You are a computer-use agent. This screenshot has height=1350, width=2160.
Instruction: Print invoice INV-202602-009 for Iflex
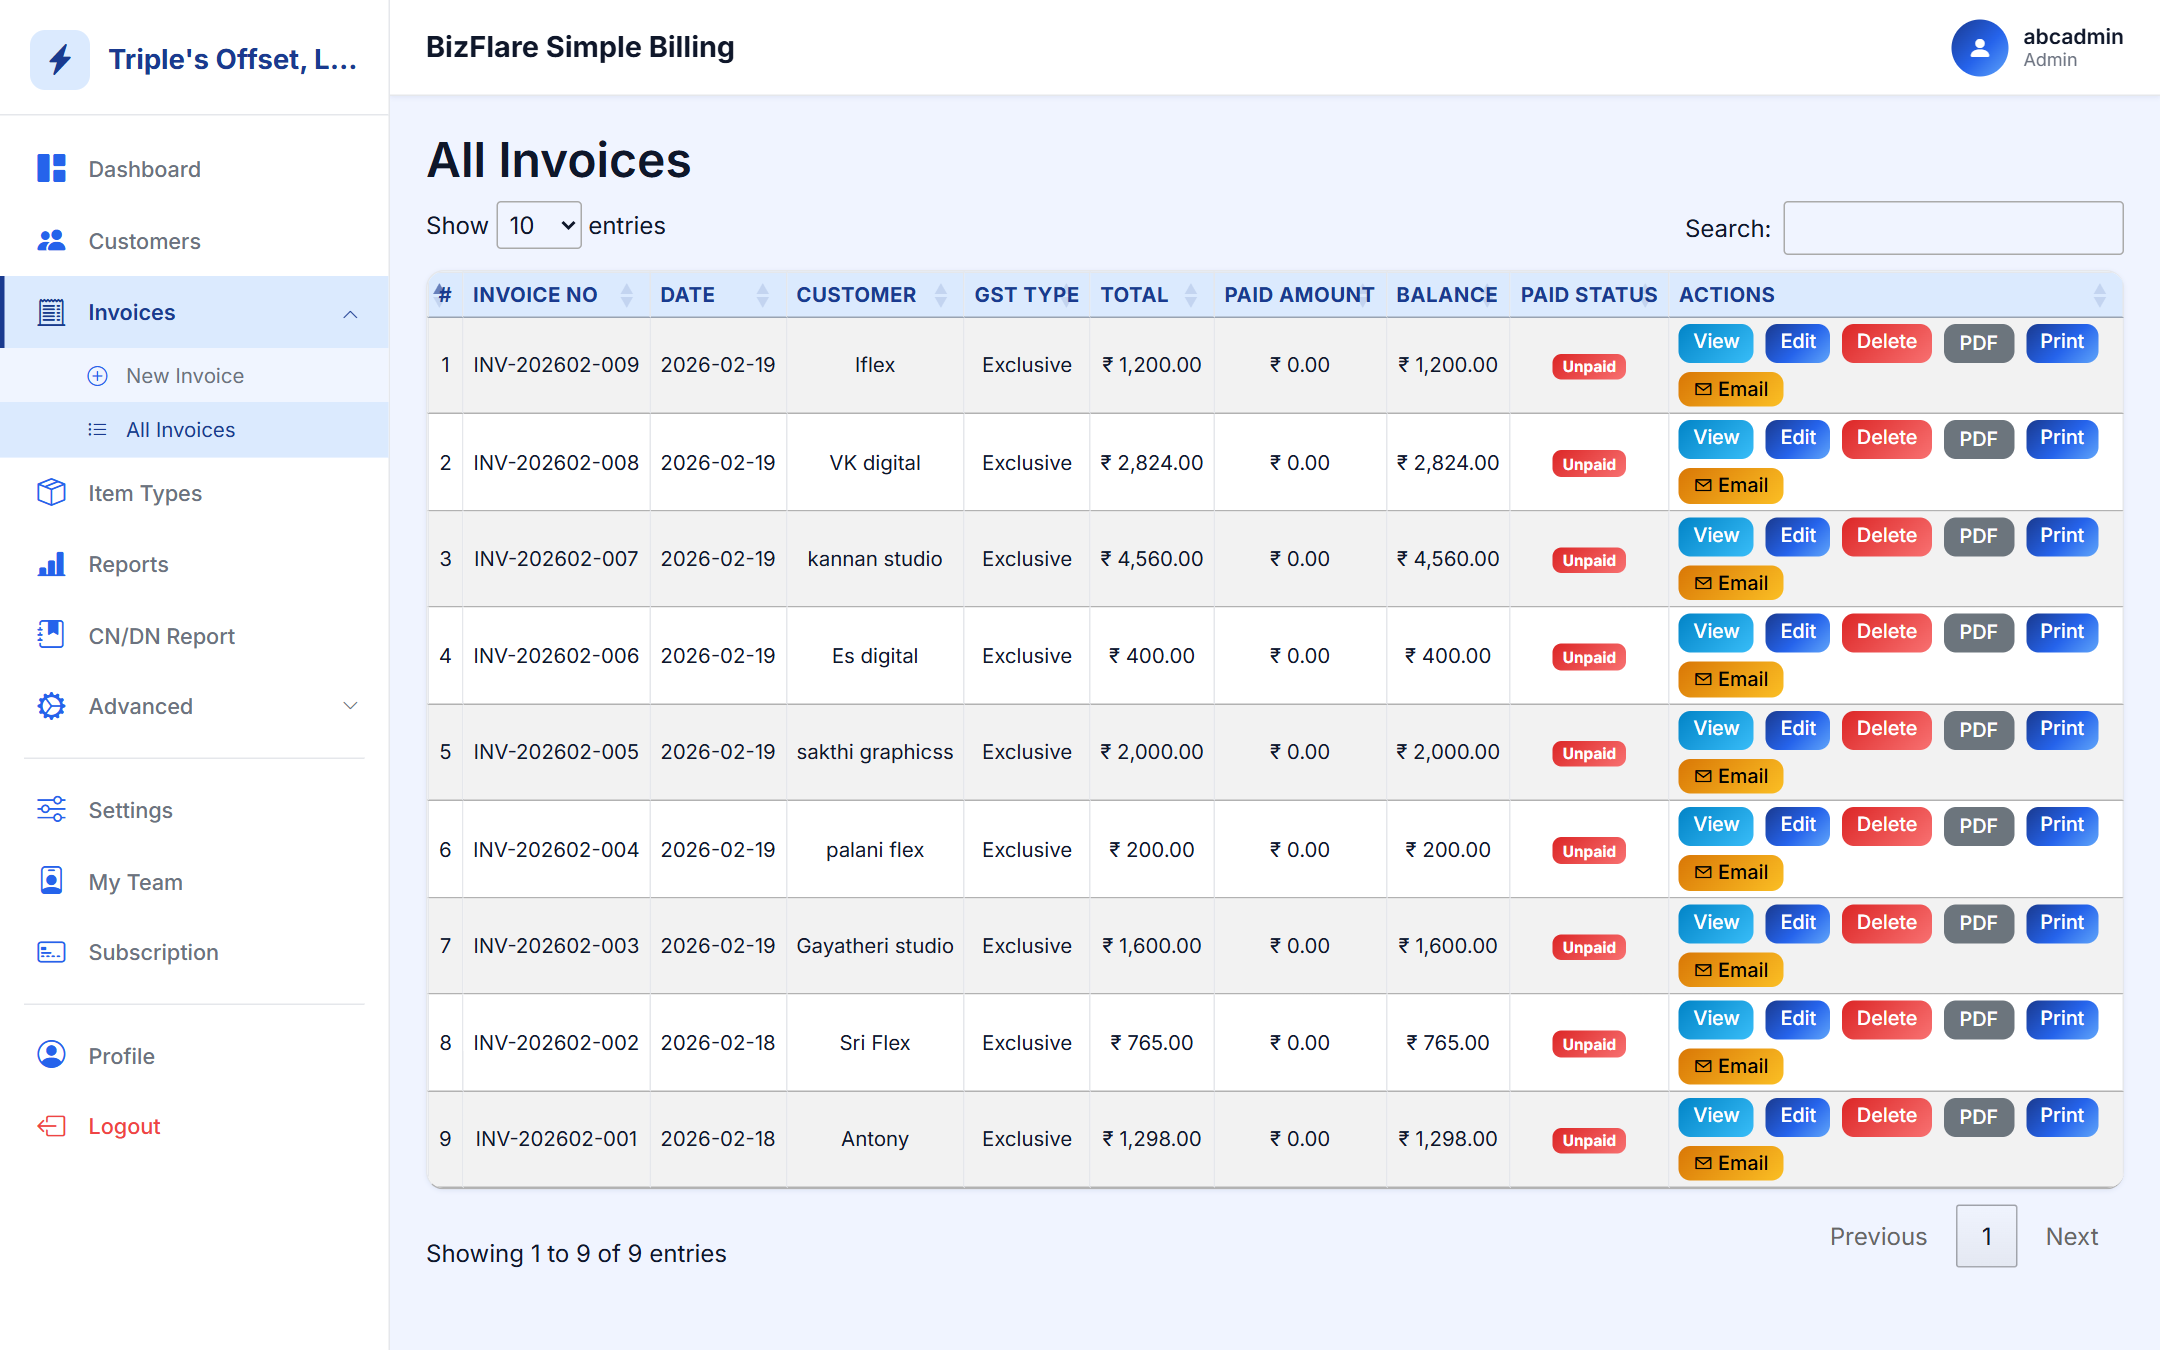(x=2062, y=342)
